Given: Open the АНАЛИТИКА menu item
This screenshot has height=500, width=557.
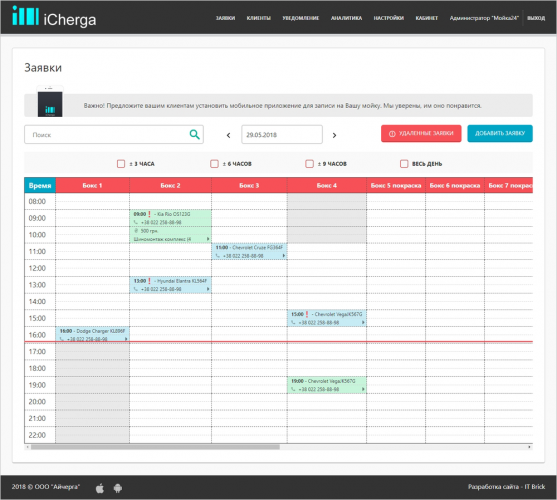Looking at the screenshot, I should pos(346,18).
